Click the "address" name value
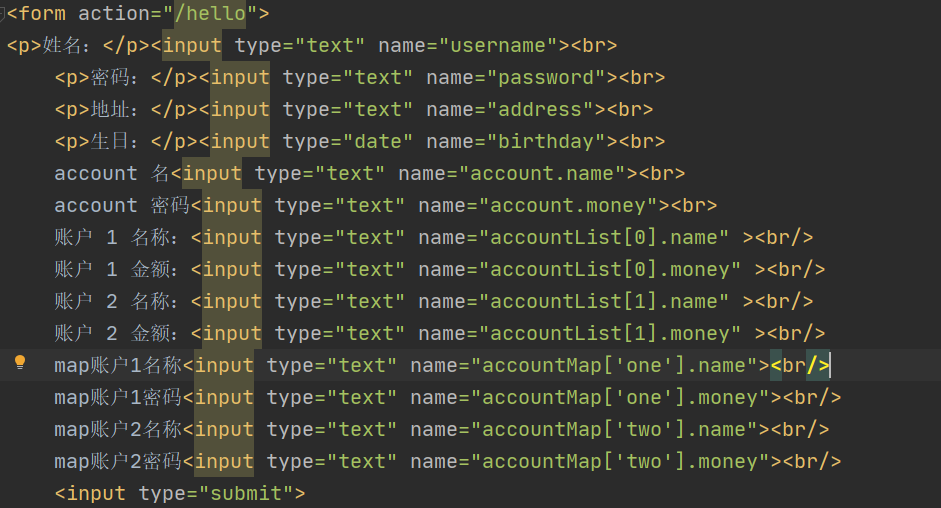The image size is (941, 508). point(540,109)
